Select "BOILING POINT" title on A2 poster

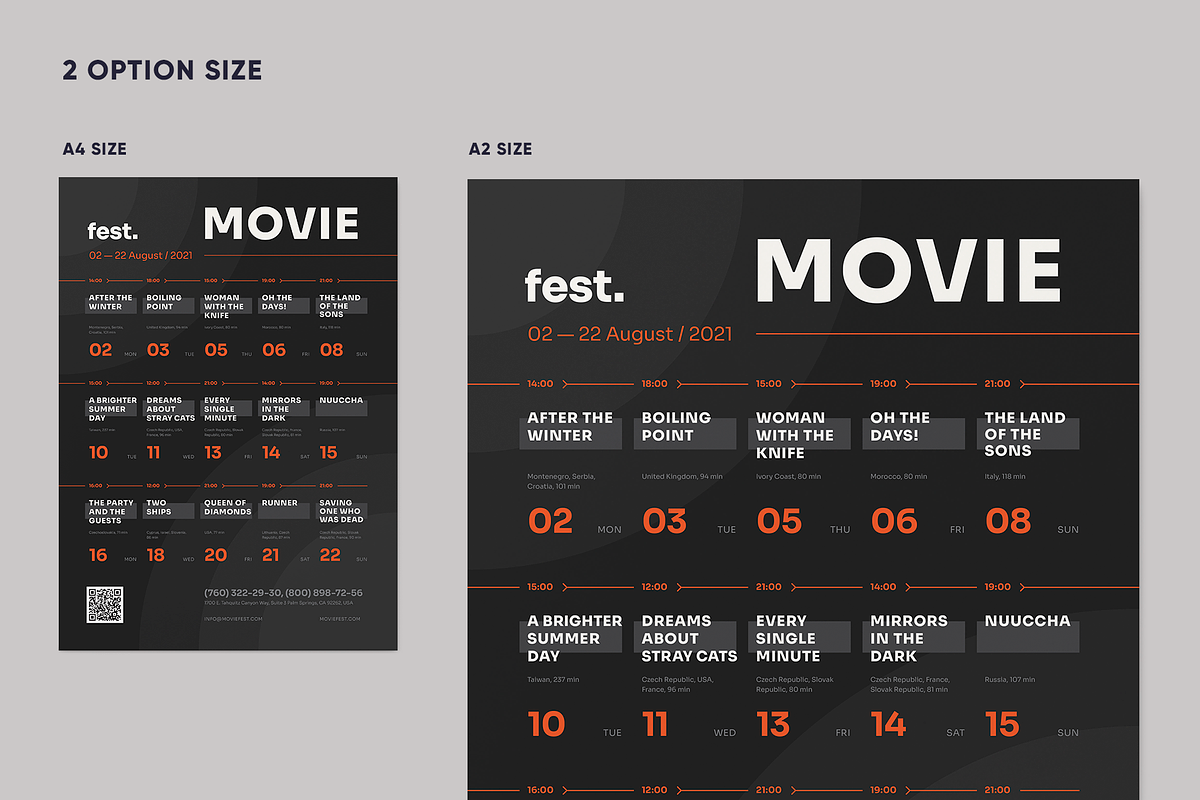(x=676, y=426)
